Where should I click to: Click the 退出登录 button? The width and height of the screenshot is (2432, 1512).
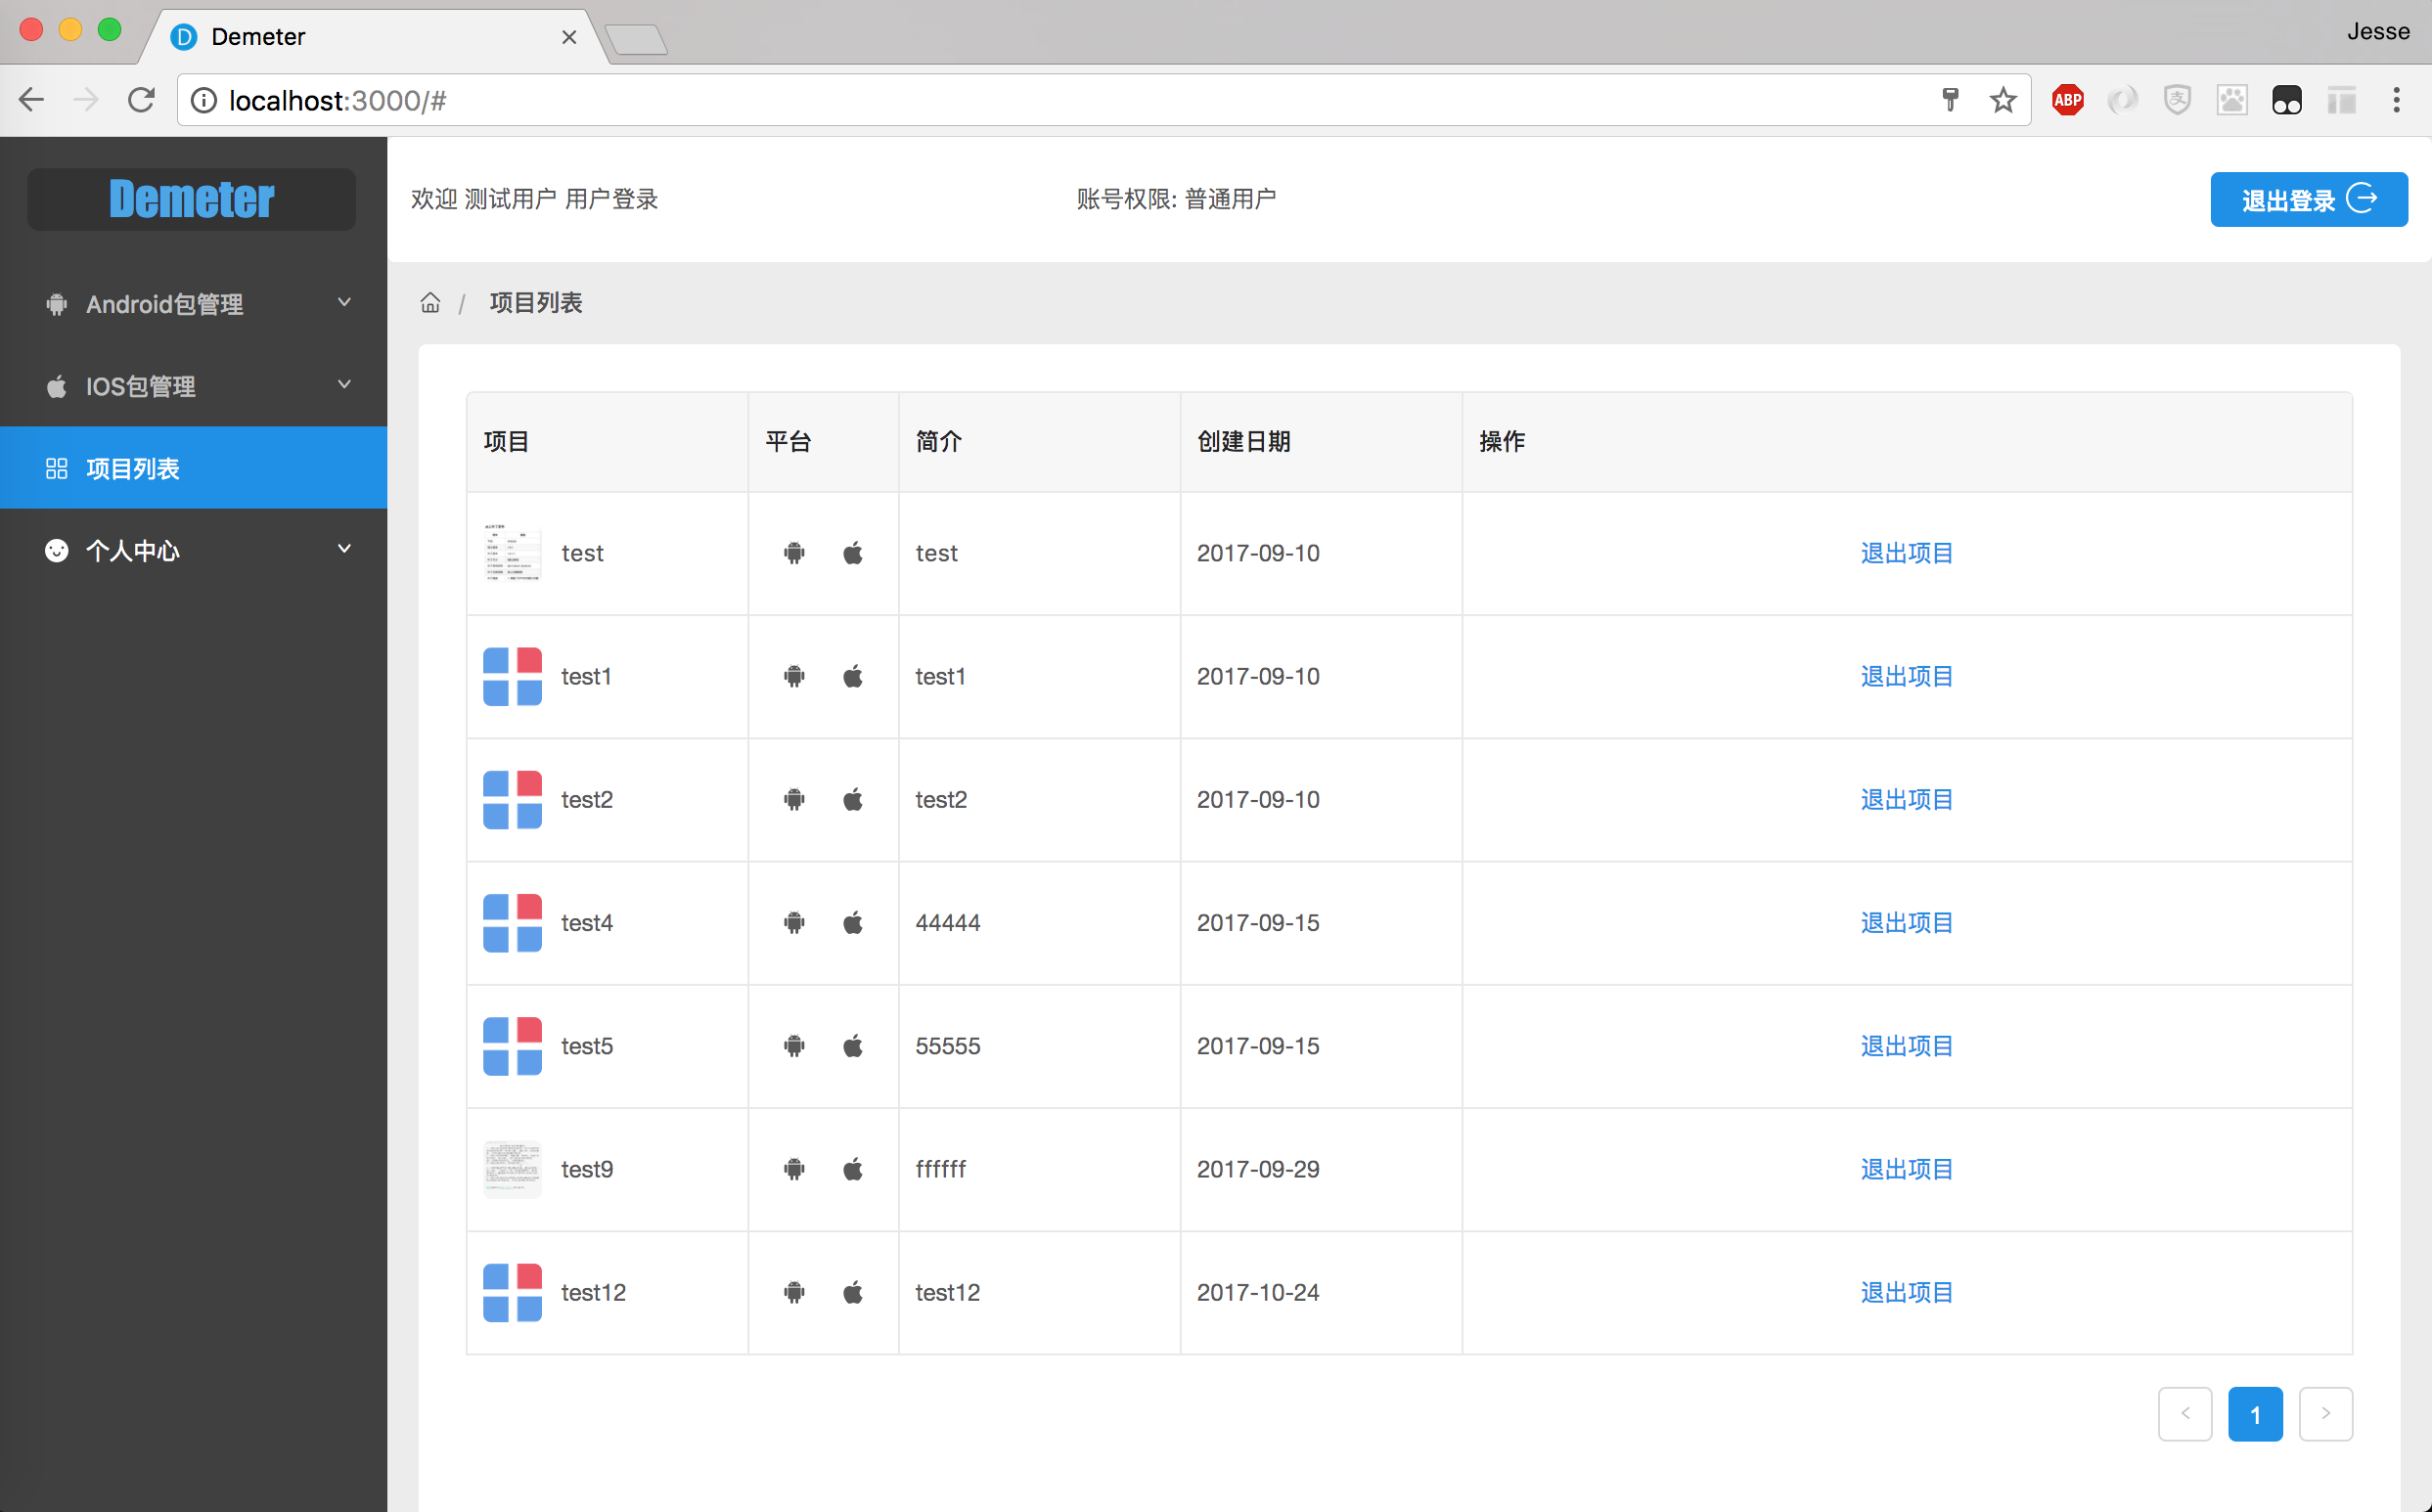(2308, 200)
